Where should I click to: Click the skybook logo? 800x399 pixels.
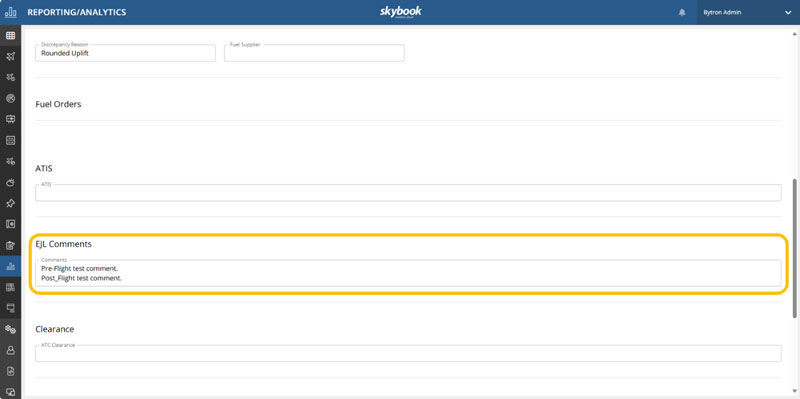pos(401,12)
